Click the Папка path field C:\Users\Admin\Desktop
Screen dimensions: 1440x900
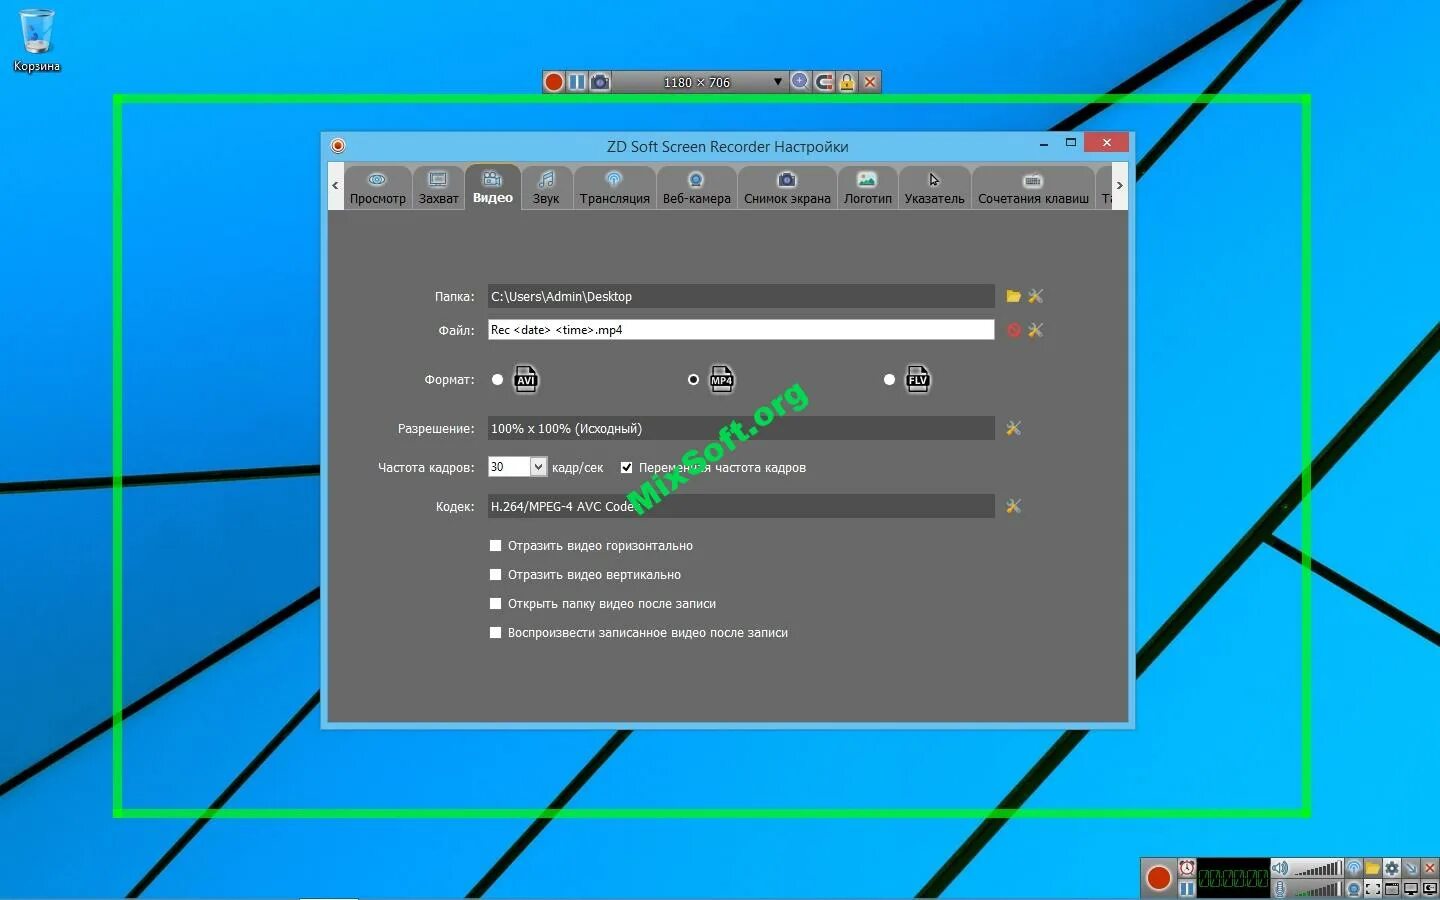pyautogui.click(x=741, y=296)
